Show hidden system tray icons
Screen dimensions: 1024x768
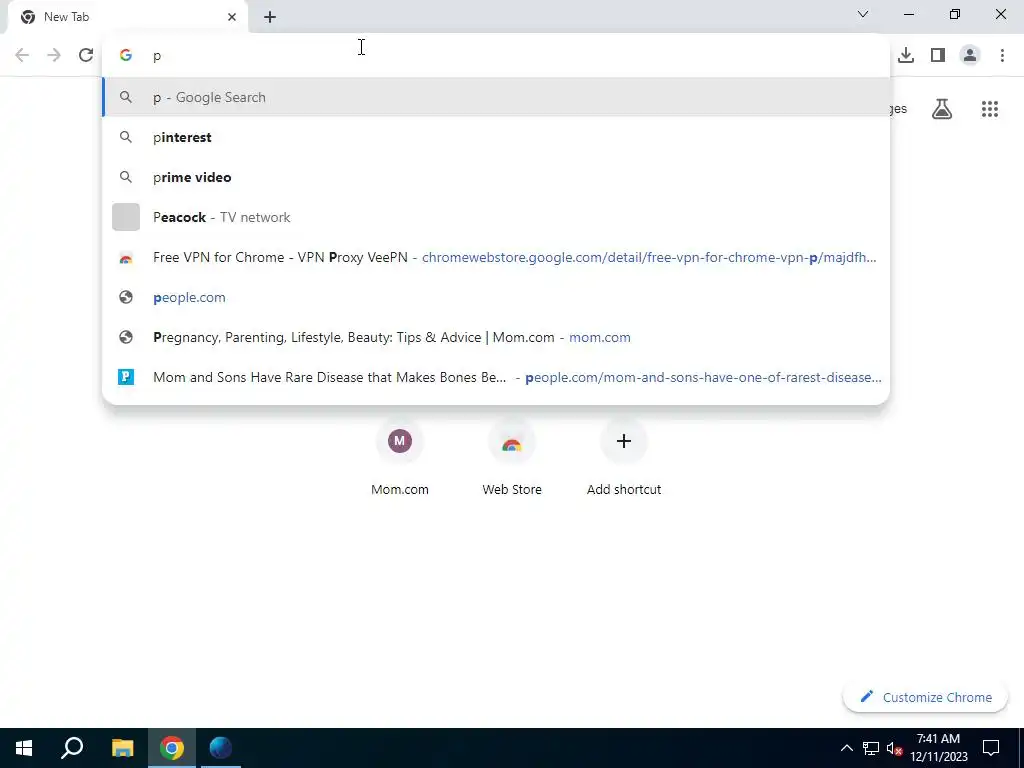846,748
